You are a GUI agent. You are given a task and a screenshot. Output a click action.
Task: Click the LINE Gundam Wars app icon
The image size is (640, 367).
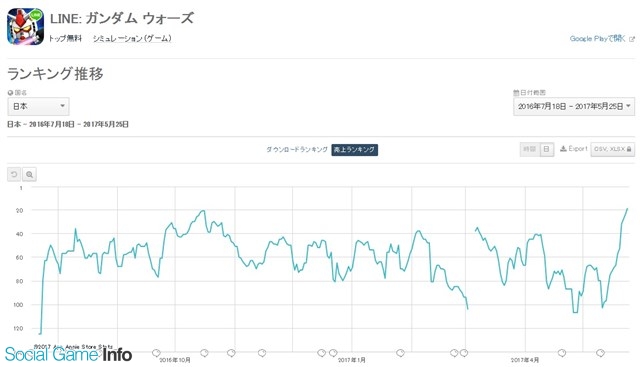click(x=25, y=26)
